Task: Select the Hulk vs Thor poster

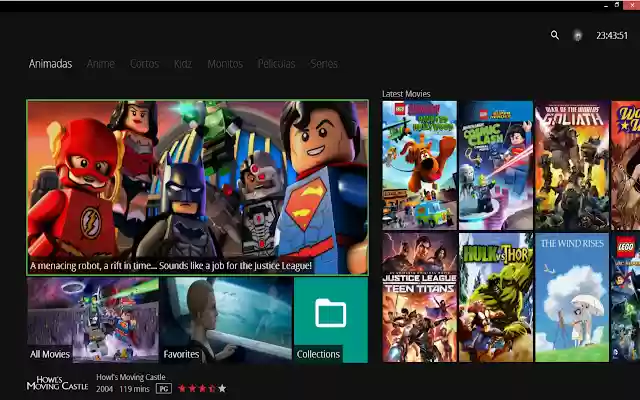Action: coord(496,297)
